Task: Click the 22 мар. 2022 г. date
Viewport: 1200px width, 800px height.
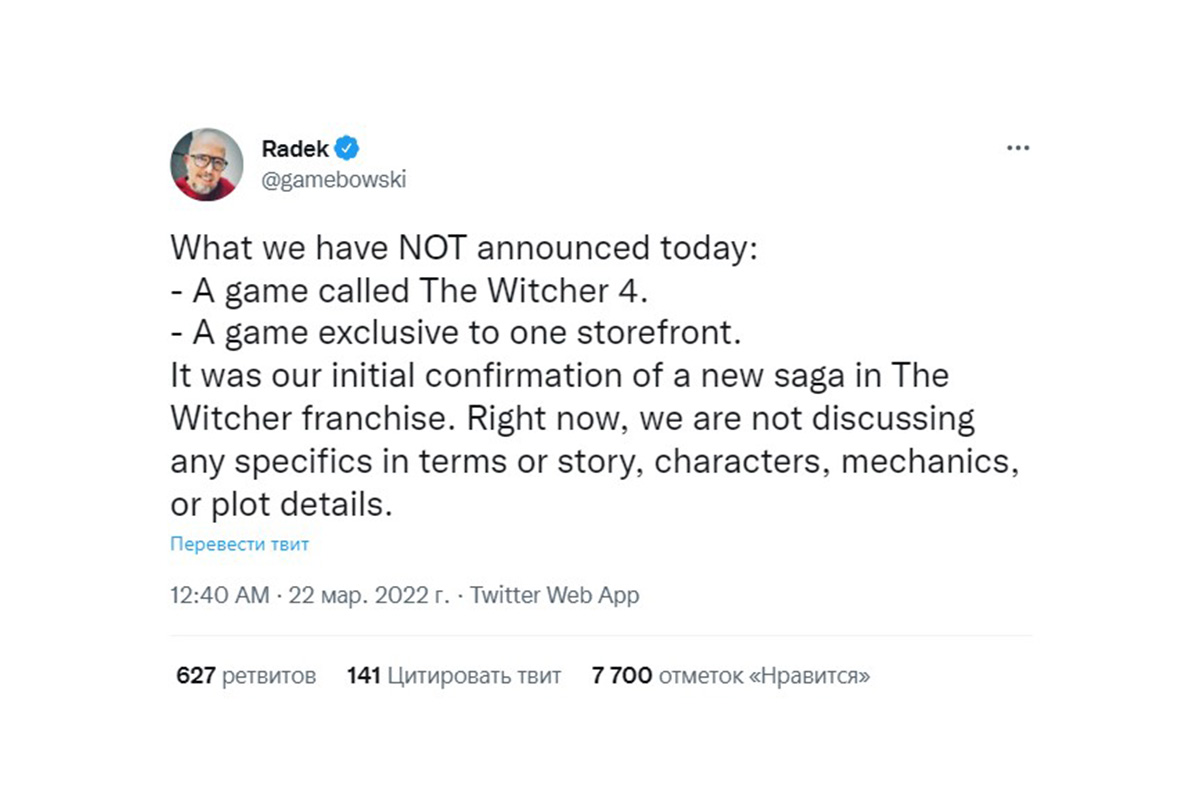Action: point(368,595)
